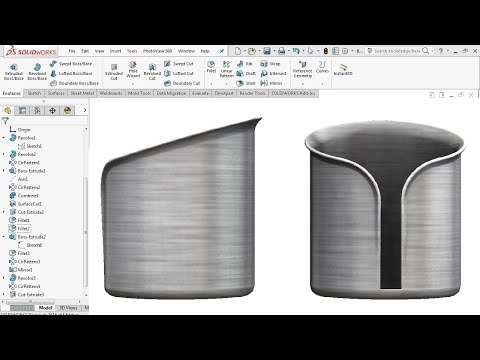Open the DimXpertManager crosshair tab
The width and height of the screenshot is (480, 360).
pyautogui.click(x=52, y=110)
